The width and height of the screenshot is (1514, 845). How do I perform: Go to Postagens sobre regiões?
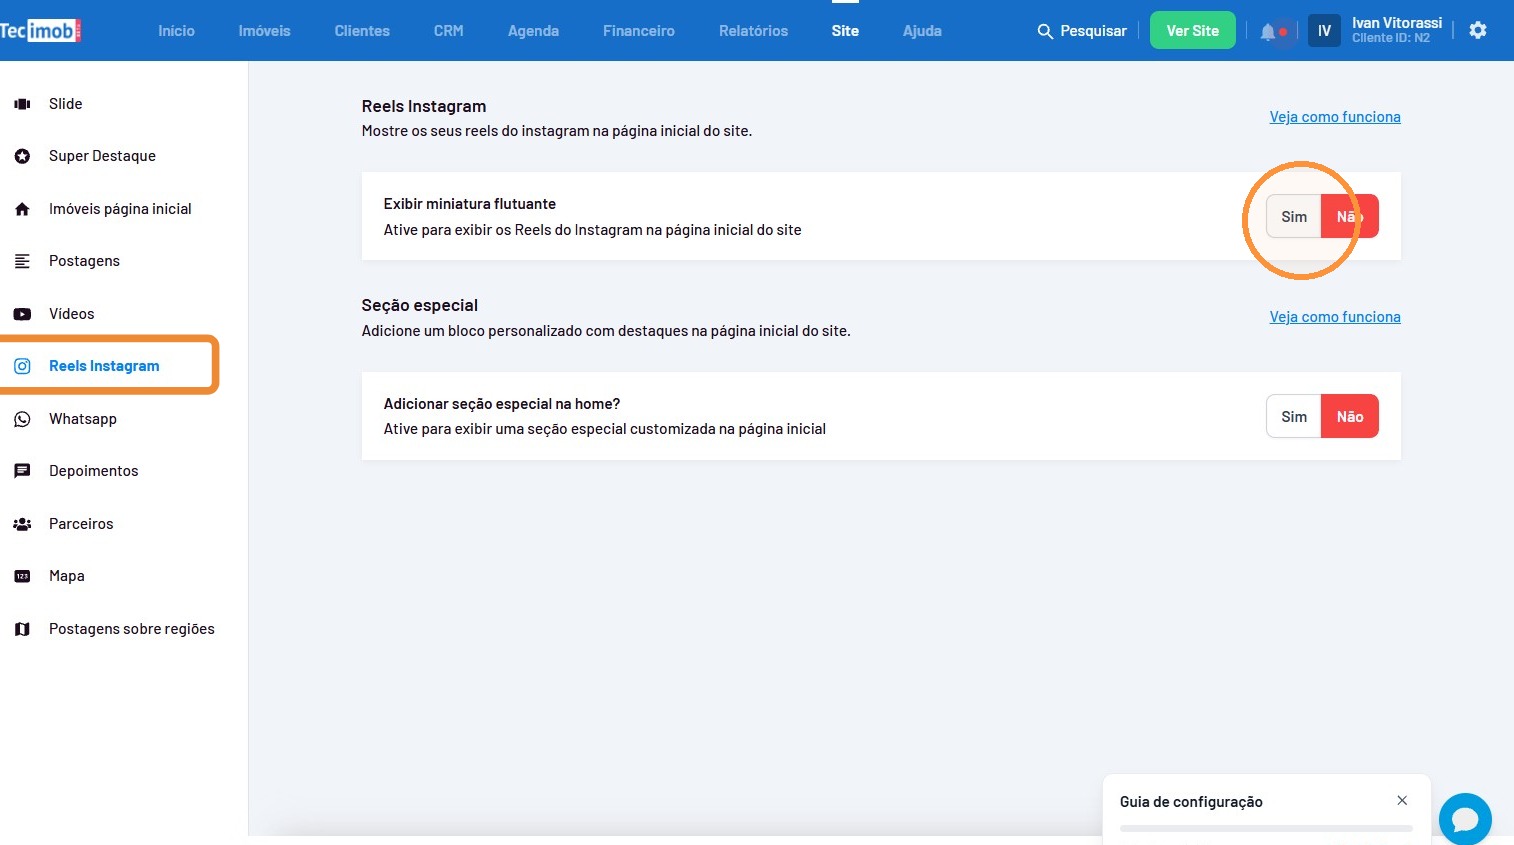pos(132,629)
